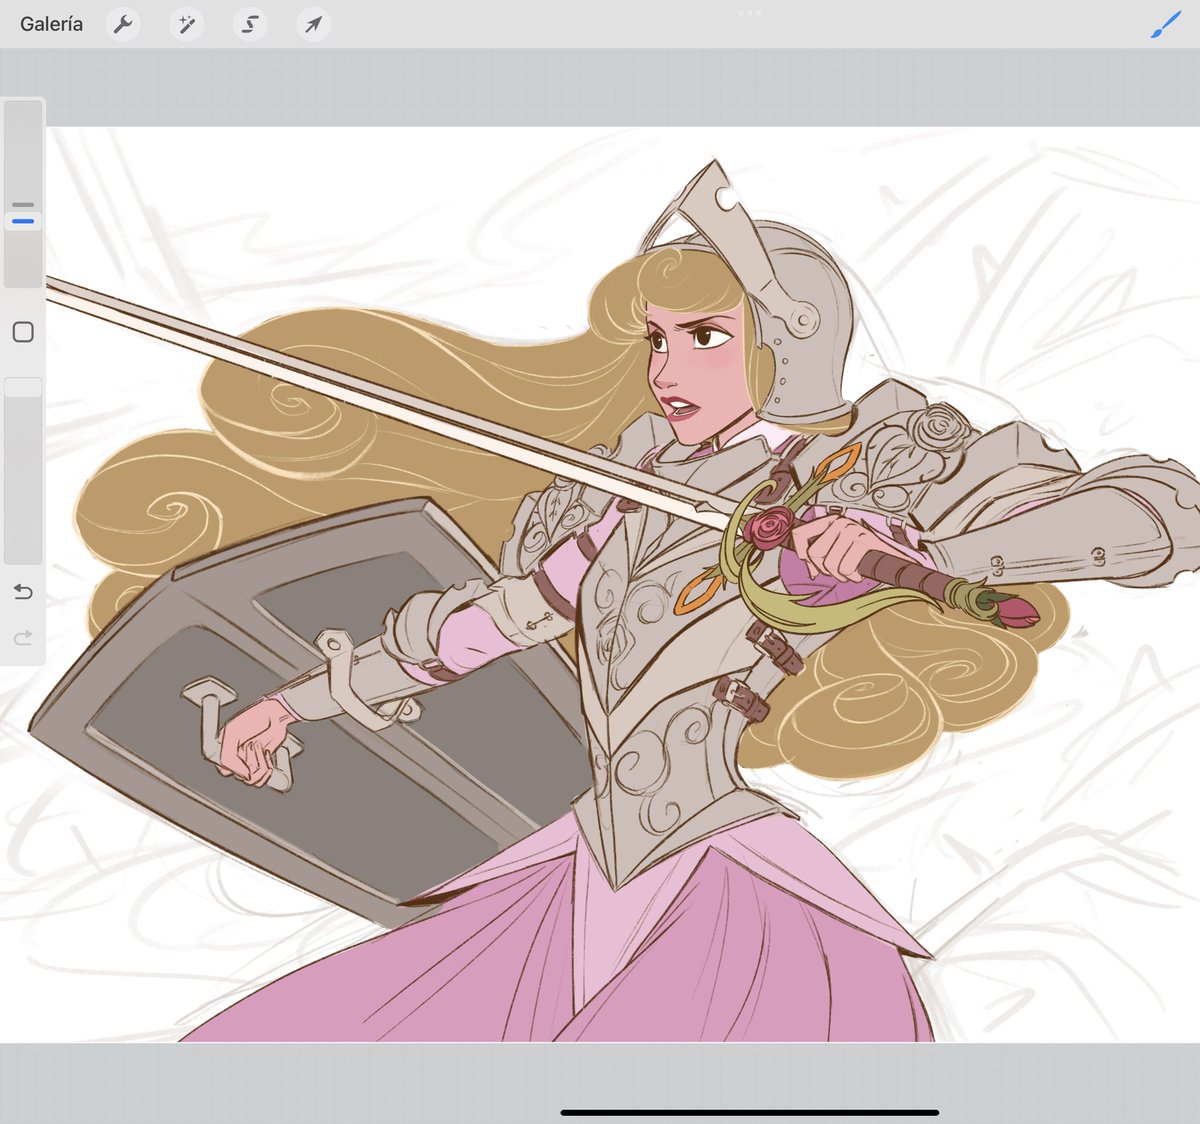
Task: Tap the Transform toolbar item to move artwork
Action: [x=313, y=24]
